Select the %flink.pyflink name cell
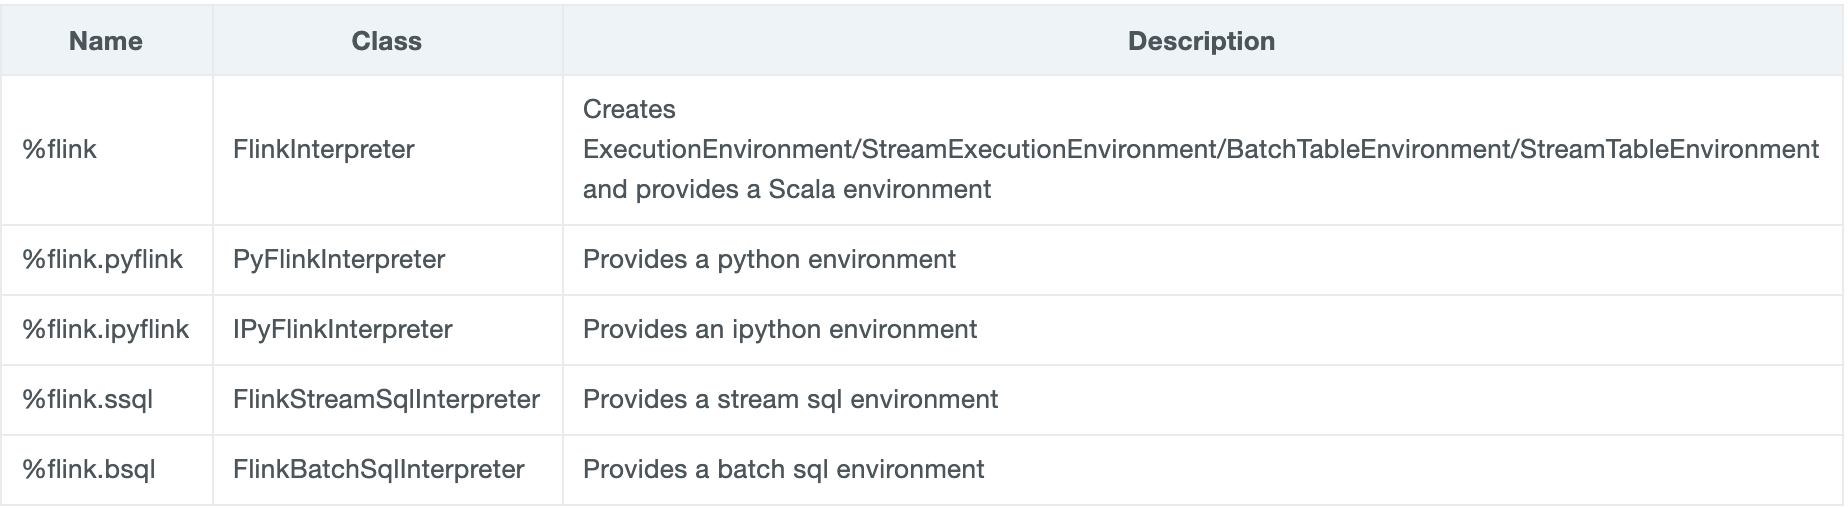This screenshot has height=508, width=1848. (x=102, y=260)
